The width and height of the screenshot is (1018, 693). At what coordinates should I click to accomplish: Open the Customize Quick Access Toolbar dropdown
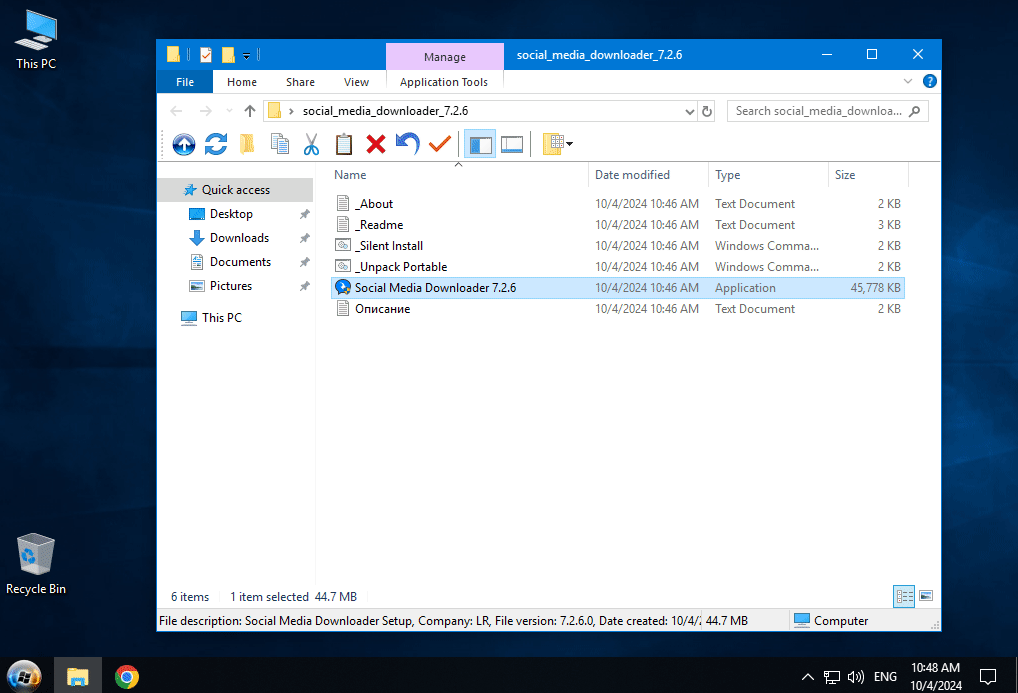pyautogui.click(x=247, y=56)
